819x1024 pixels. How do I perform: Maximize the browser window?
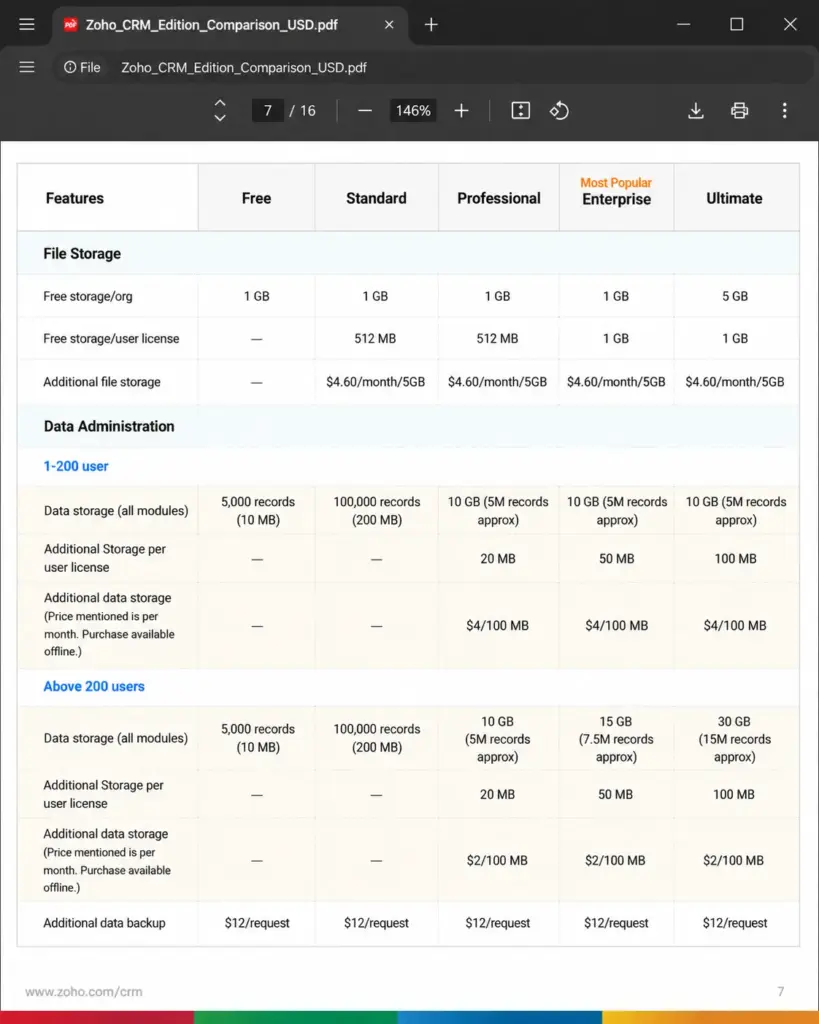coord(737,25)
